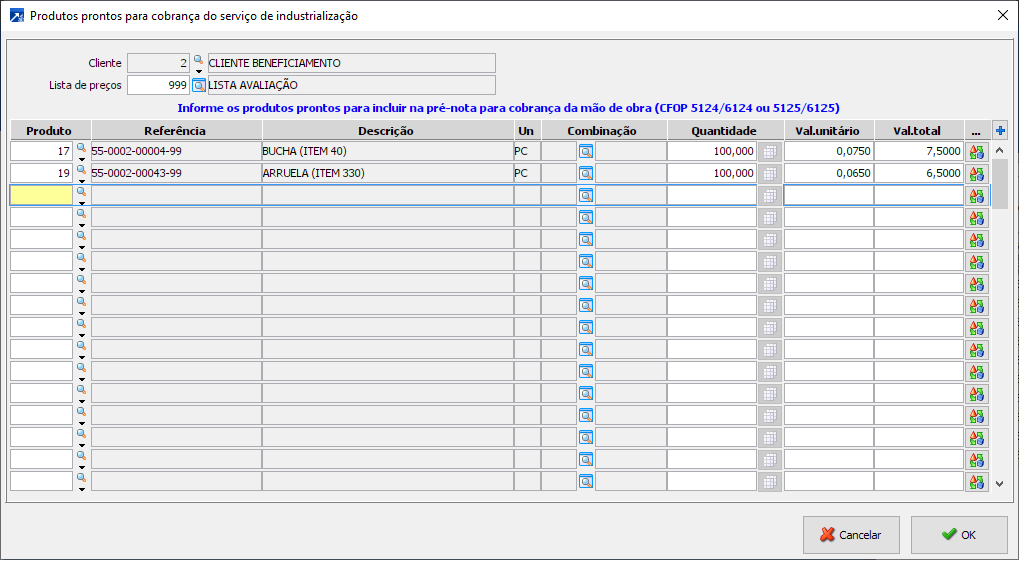This screenshot has width=1033, height=567.
Task: Click quantity grid icon in BUCHA row
Action: [769, 152]
